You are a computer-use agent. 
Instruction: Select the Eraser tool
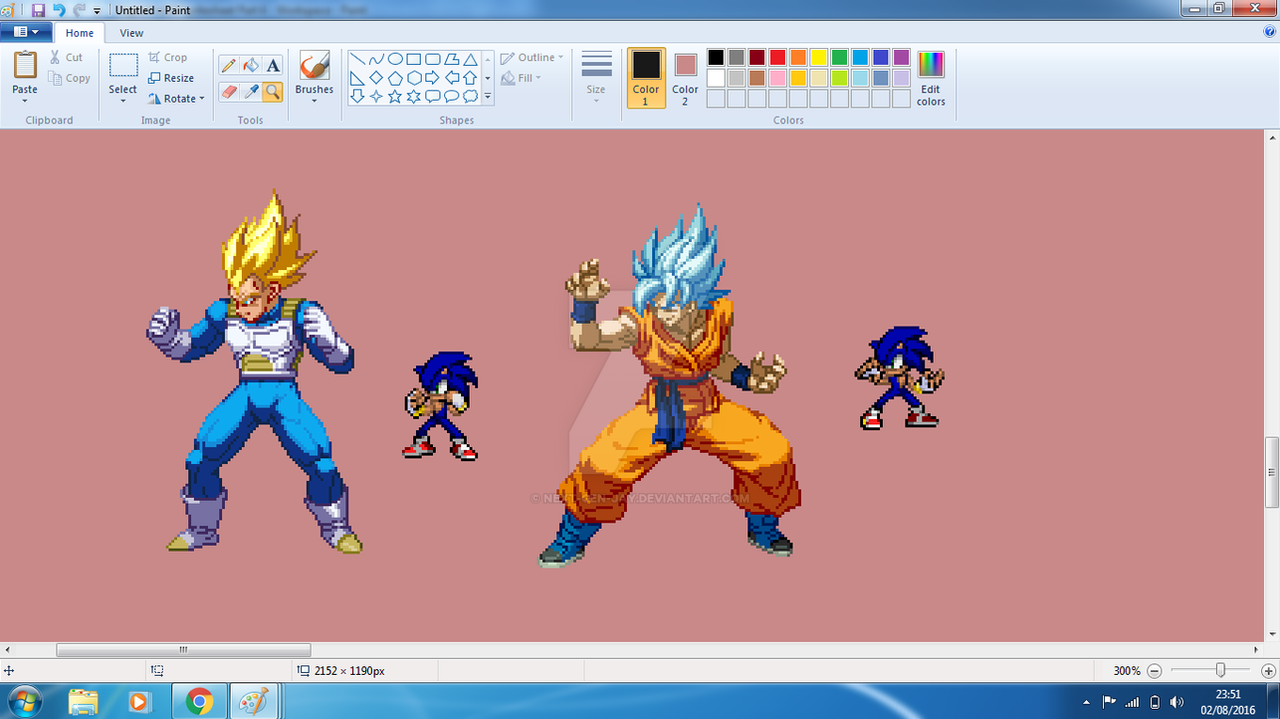[x=228, y=92]
